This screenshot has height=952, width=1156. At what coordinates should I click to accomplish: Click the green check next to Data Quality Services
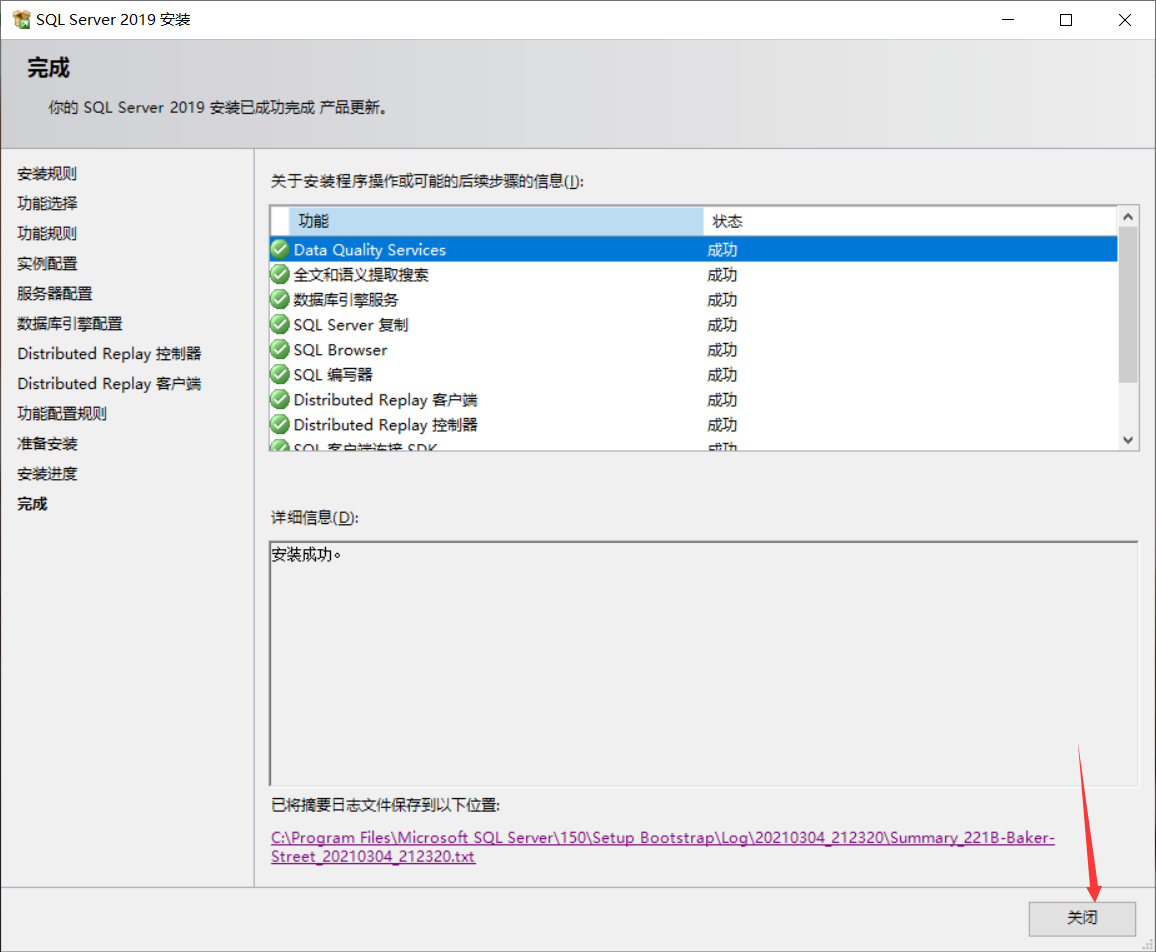pos(279,249)
